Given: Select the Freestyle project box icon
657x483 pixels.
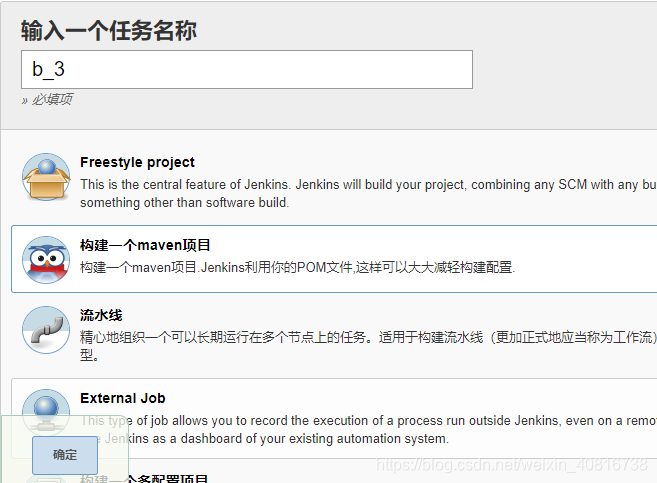Looking at the screenshot, I should tap(46, 177).
